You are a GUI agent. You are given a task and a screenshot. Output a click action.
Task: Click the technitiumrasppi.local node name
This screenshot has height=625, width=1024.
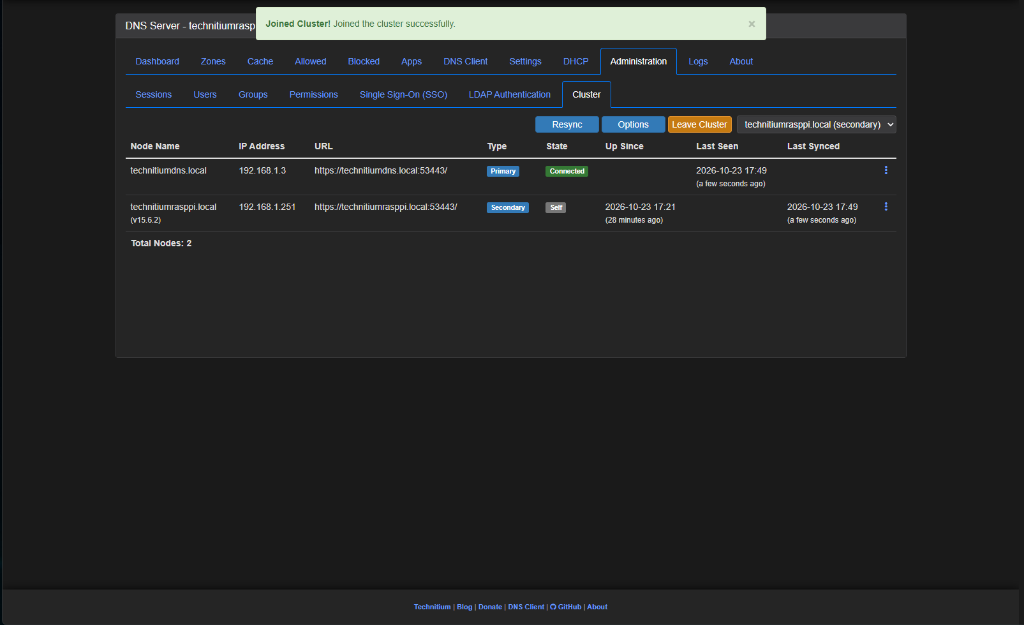(173, 207)
